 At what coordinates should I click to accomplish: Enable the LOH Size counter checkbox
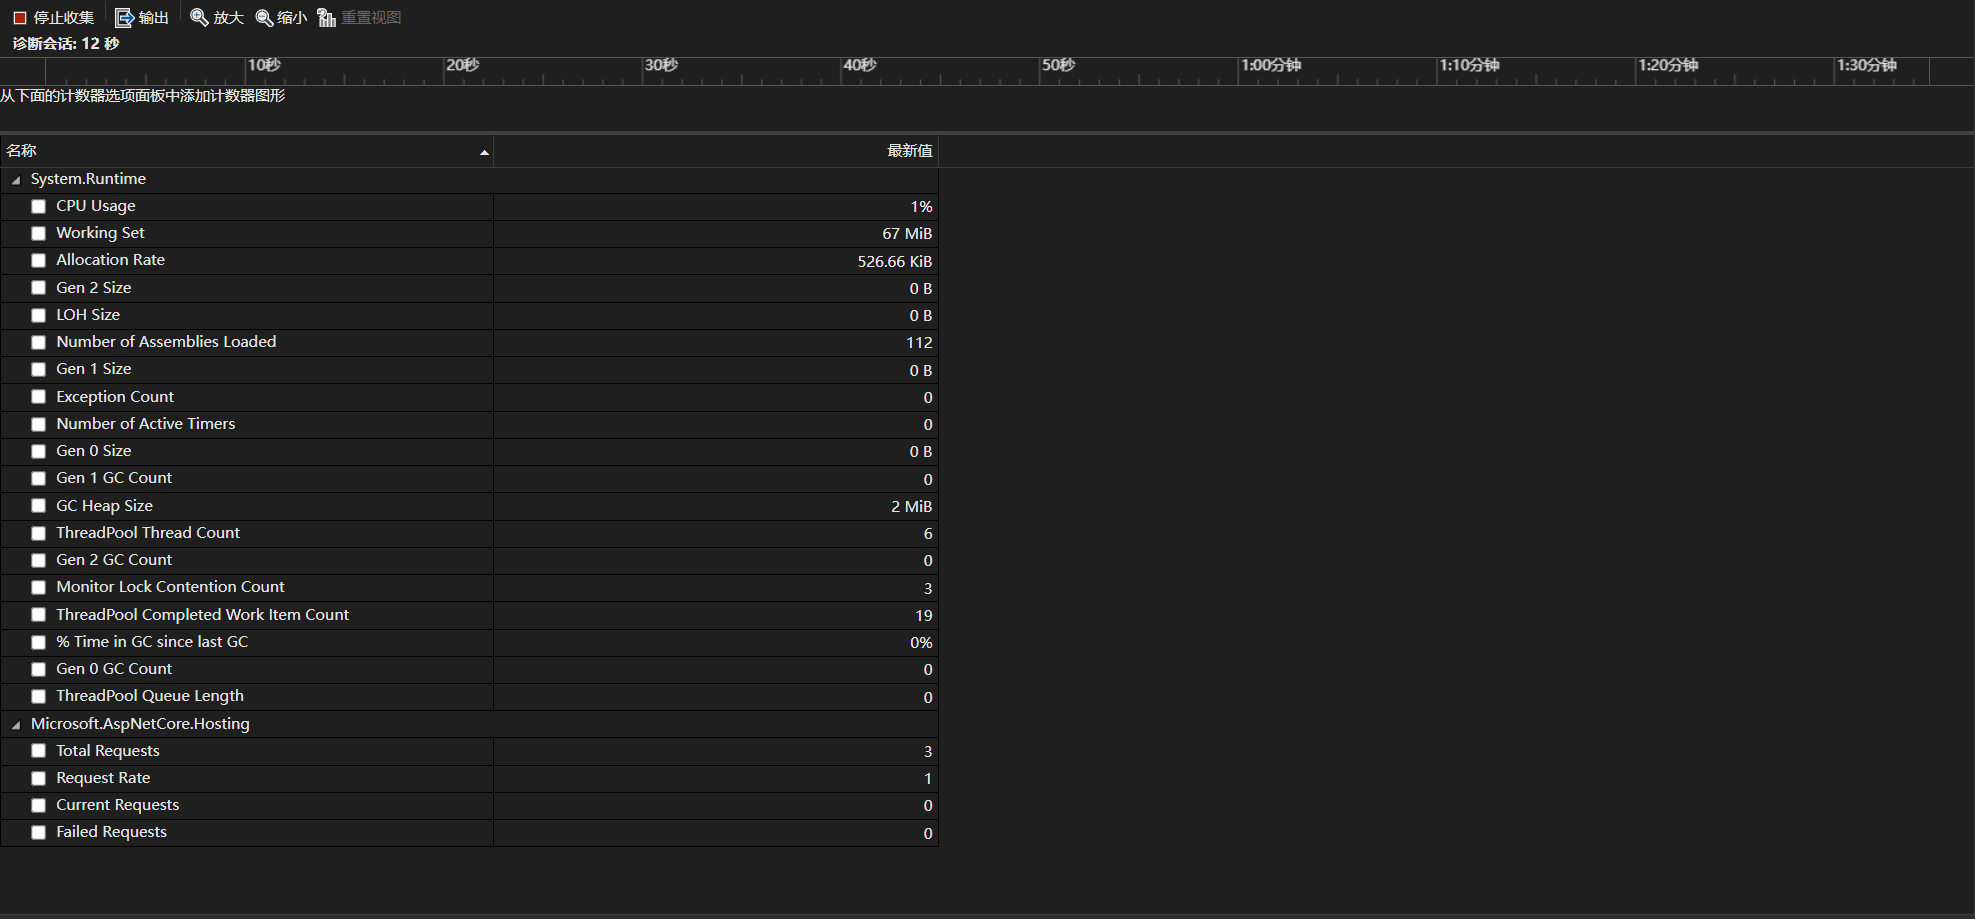[x=39, y=315]
